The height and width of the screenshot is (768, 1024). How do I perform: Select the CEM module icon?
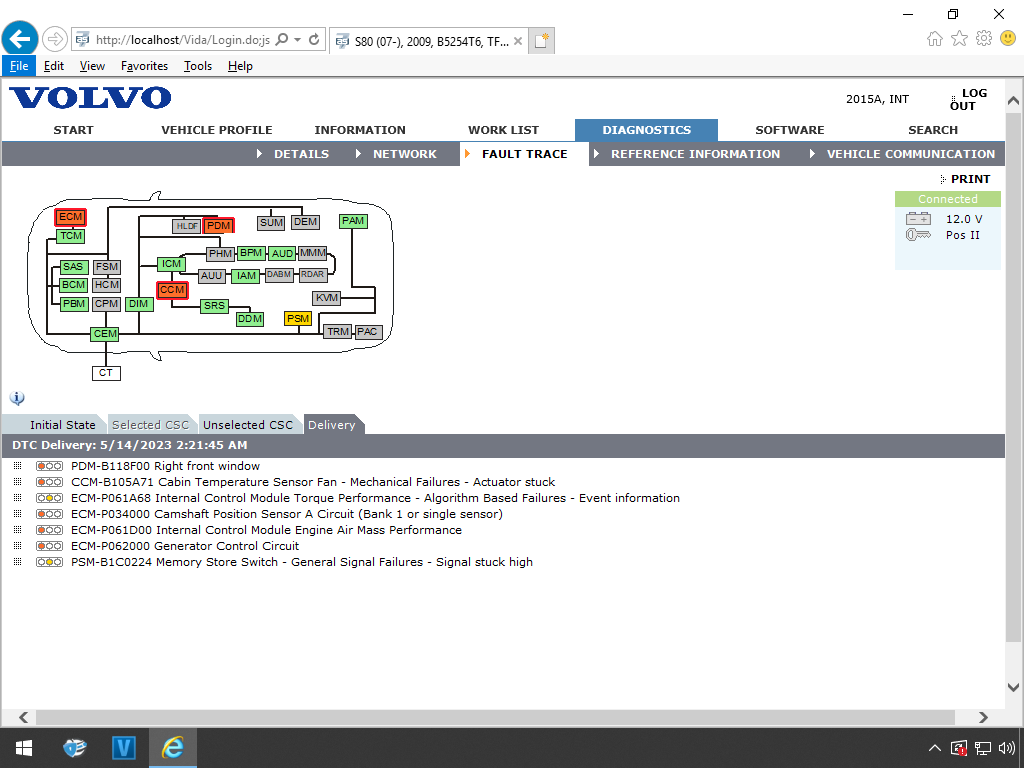105,333
